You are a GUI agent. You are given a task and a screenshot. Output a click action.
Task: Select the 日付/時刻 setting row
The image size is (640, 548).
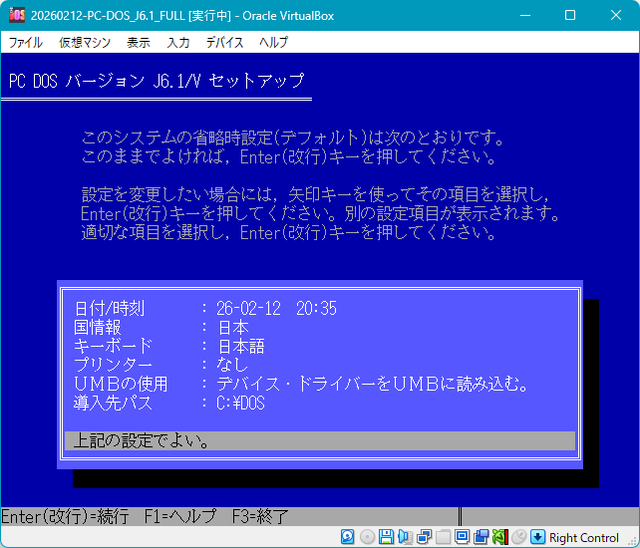pos(319,308)
